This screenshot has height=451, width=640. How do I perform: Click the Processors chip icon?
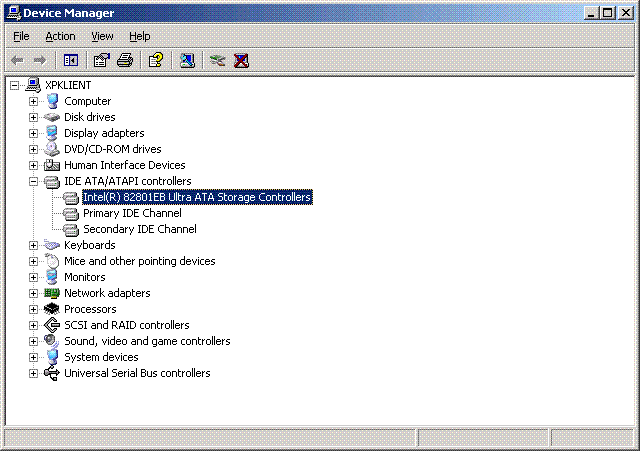pyautogui.click(x=52, y=309)
